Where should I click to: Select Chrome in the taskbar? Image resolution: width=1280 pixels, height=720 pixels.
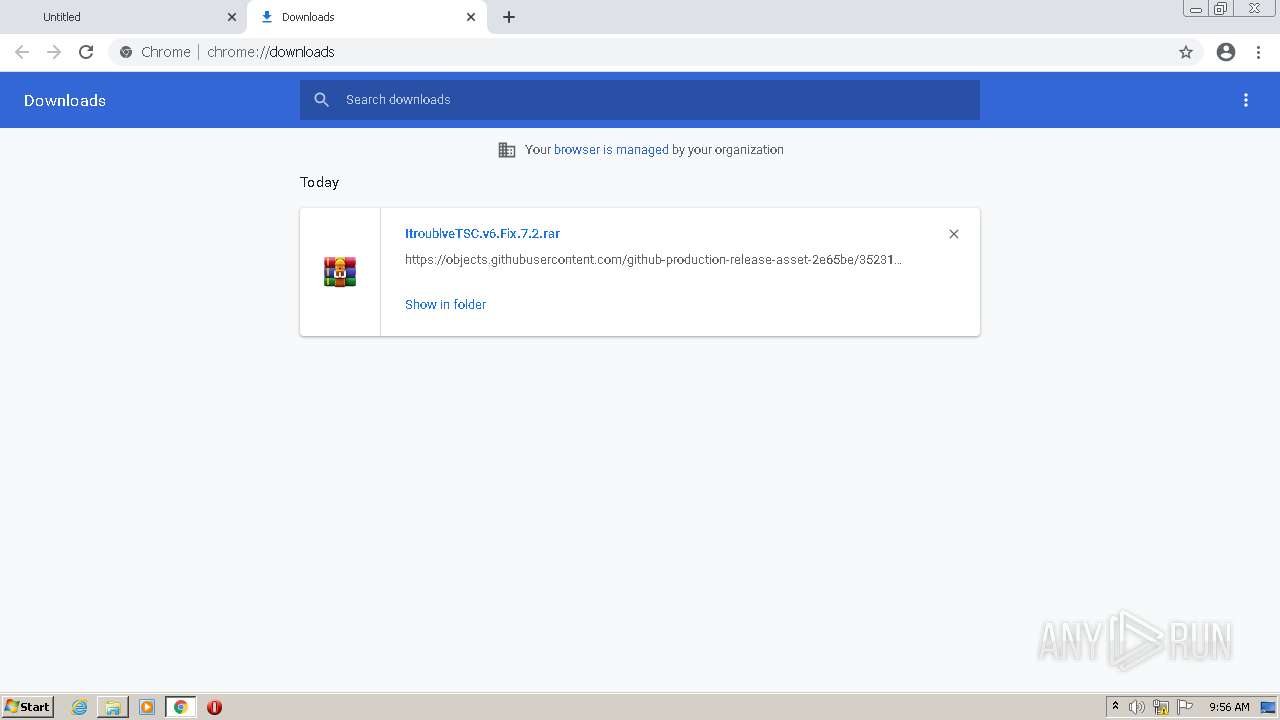point(180,707)
